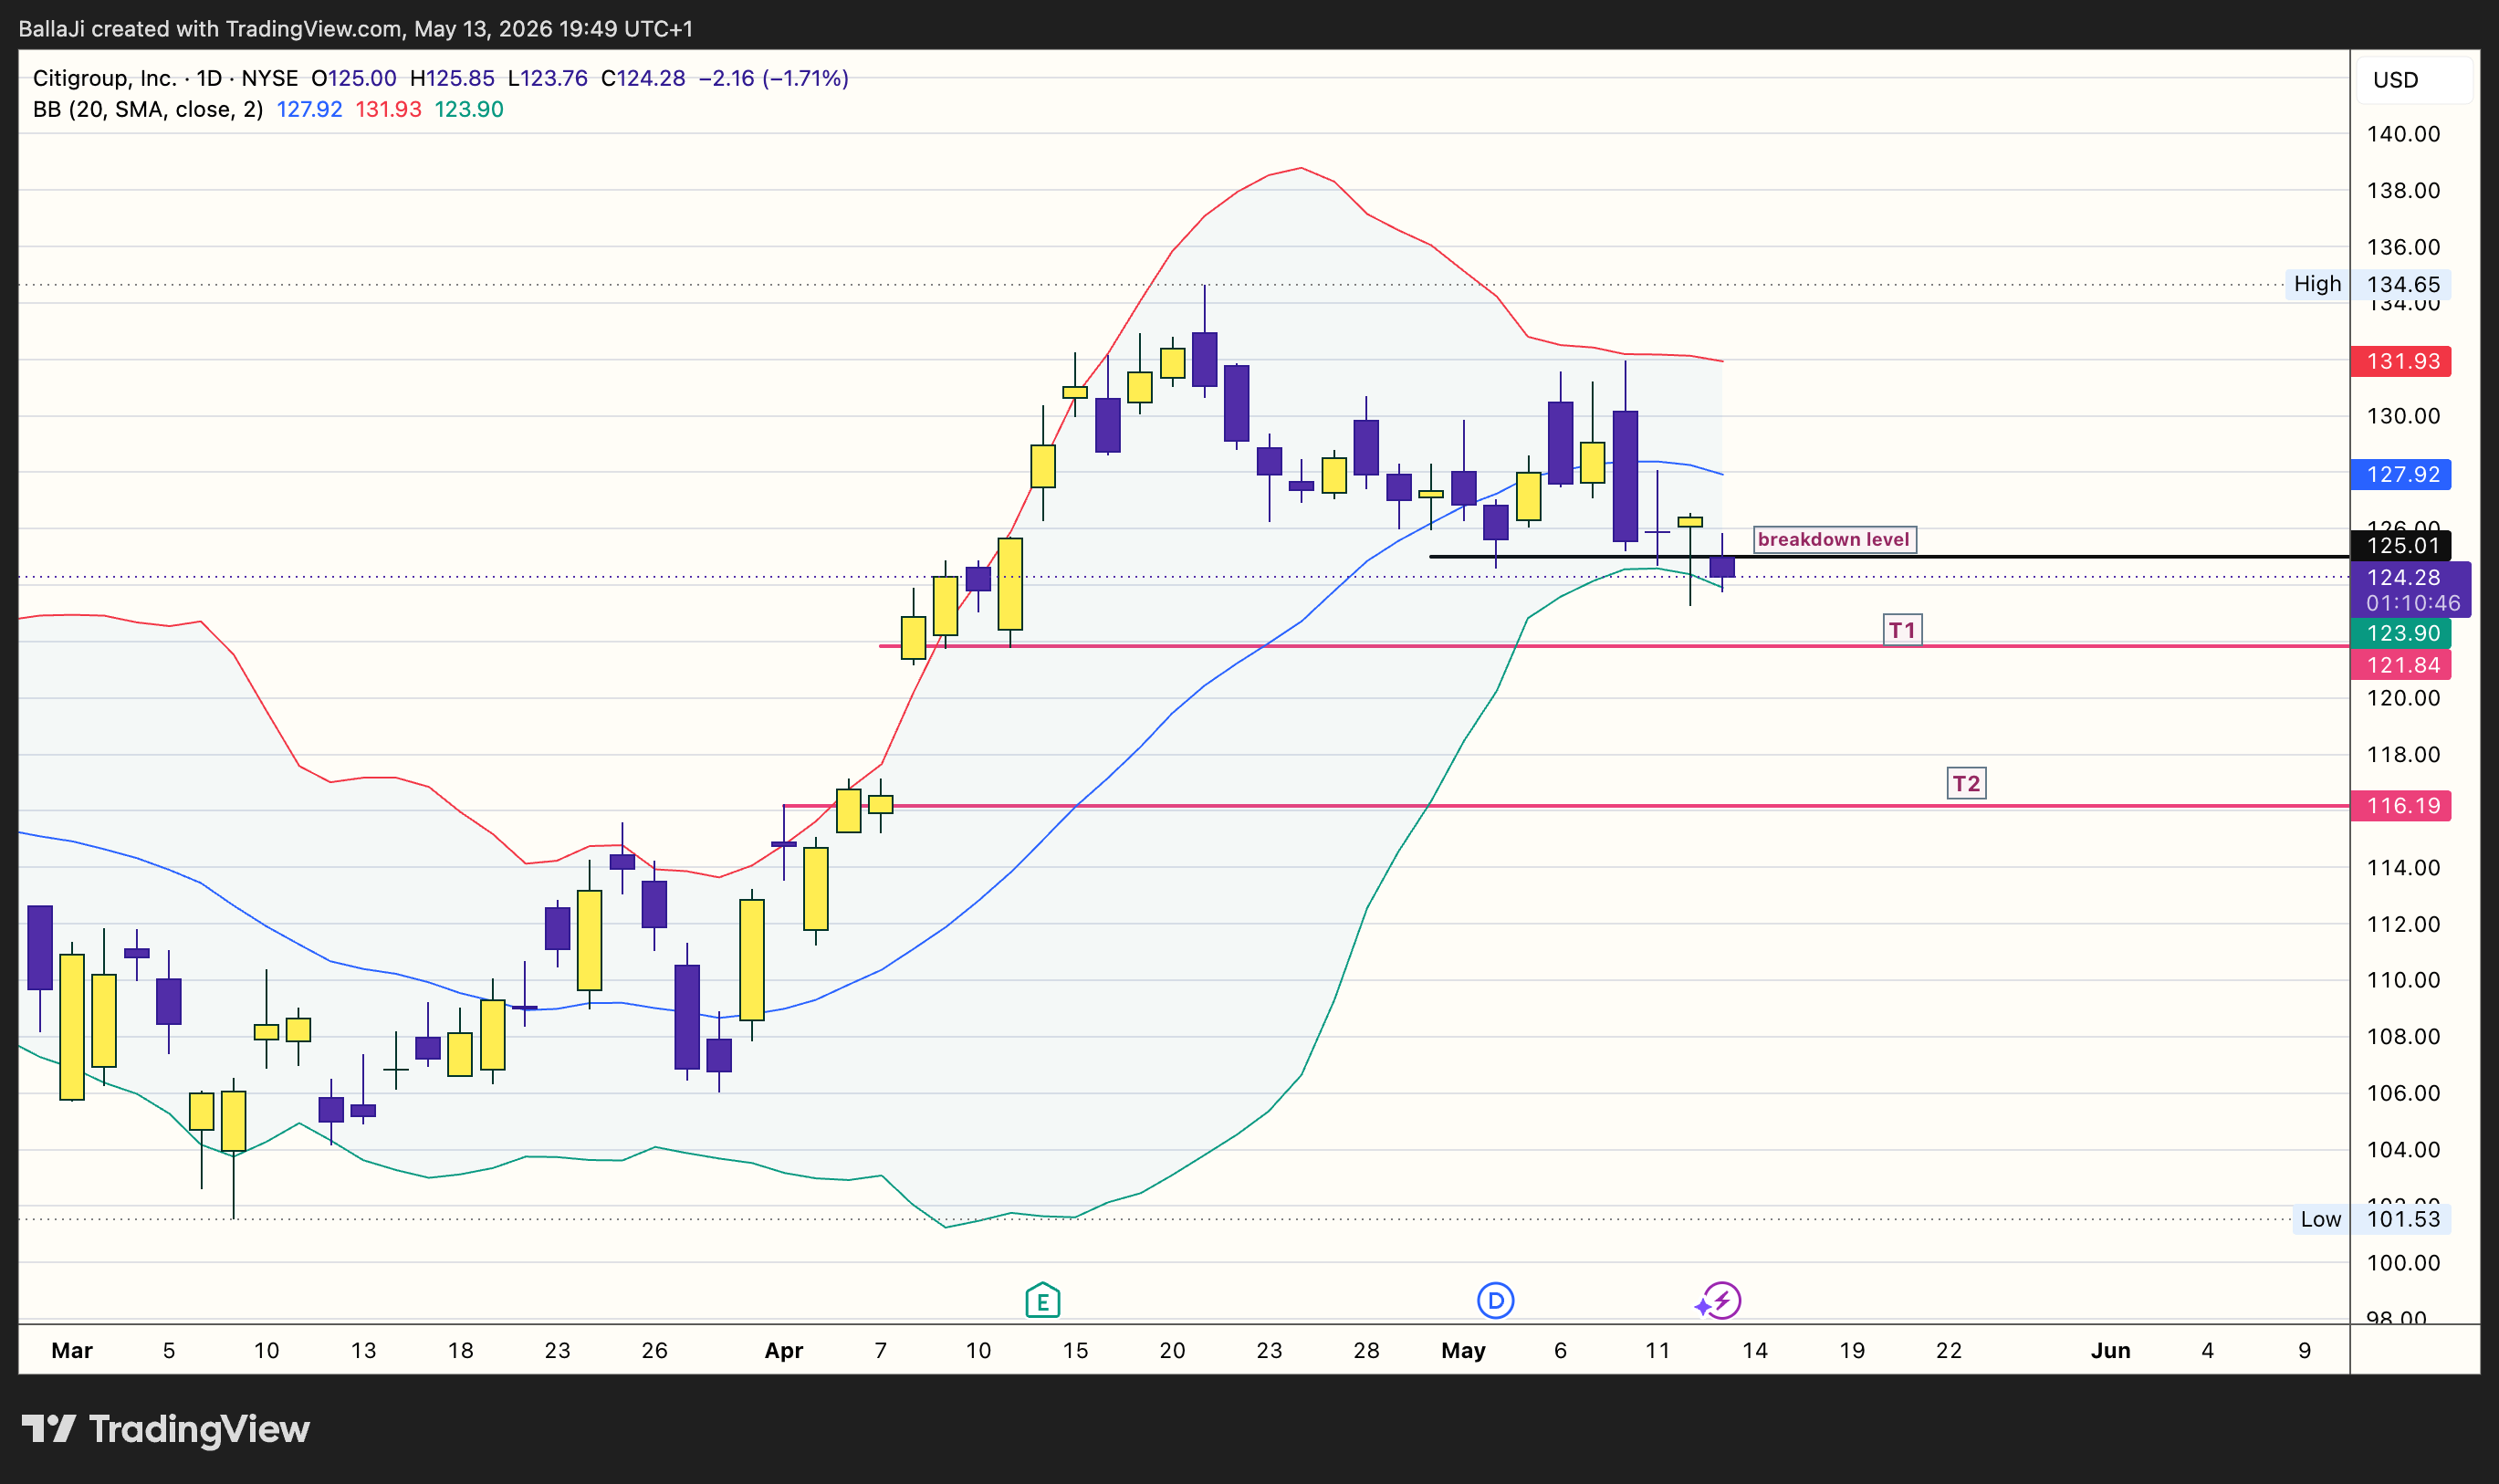The width and height of the screenshot is (2499, 1484).
Task: Click the 134.65 high price tag
Action: pos(2402,284)
